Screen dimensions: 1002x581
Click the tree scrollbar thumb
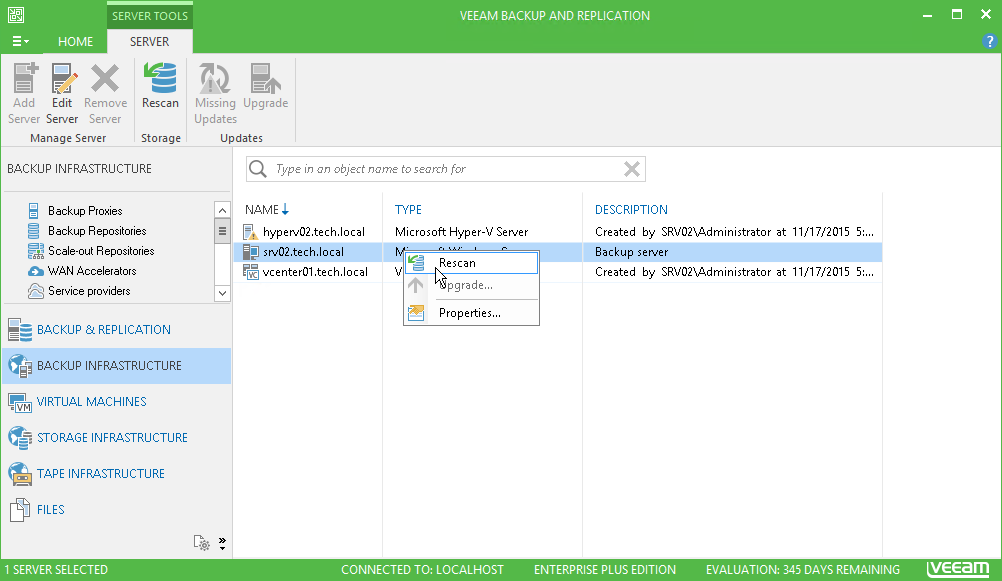pos(222,231)
